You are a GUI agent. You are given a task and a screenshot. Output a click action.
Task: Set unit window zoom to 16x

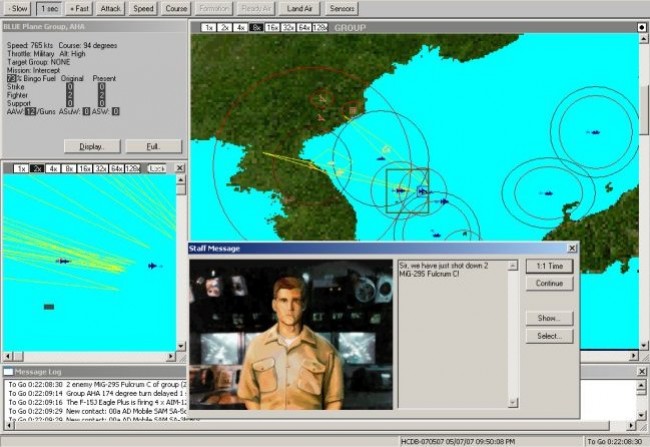(85, 168)
